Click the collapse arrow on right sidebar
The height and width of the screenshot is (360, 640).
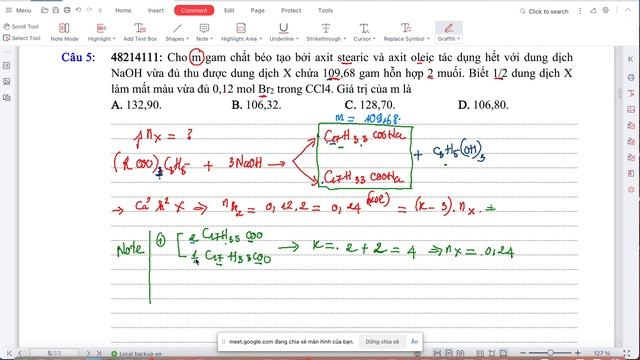pyautogui.click(x=631, y=59)
